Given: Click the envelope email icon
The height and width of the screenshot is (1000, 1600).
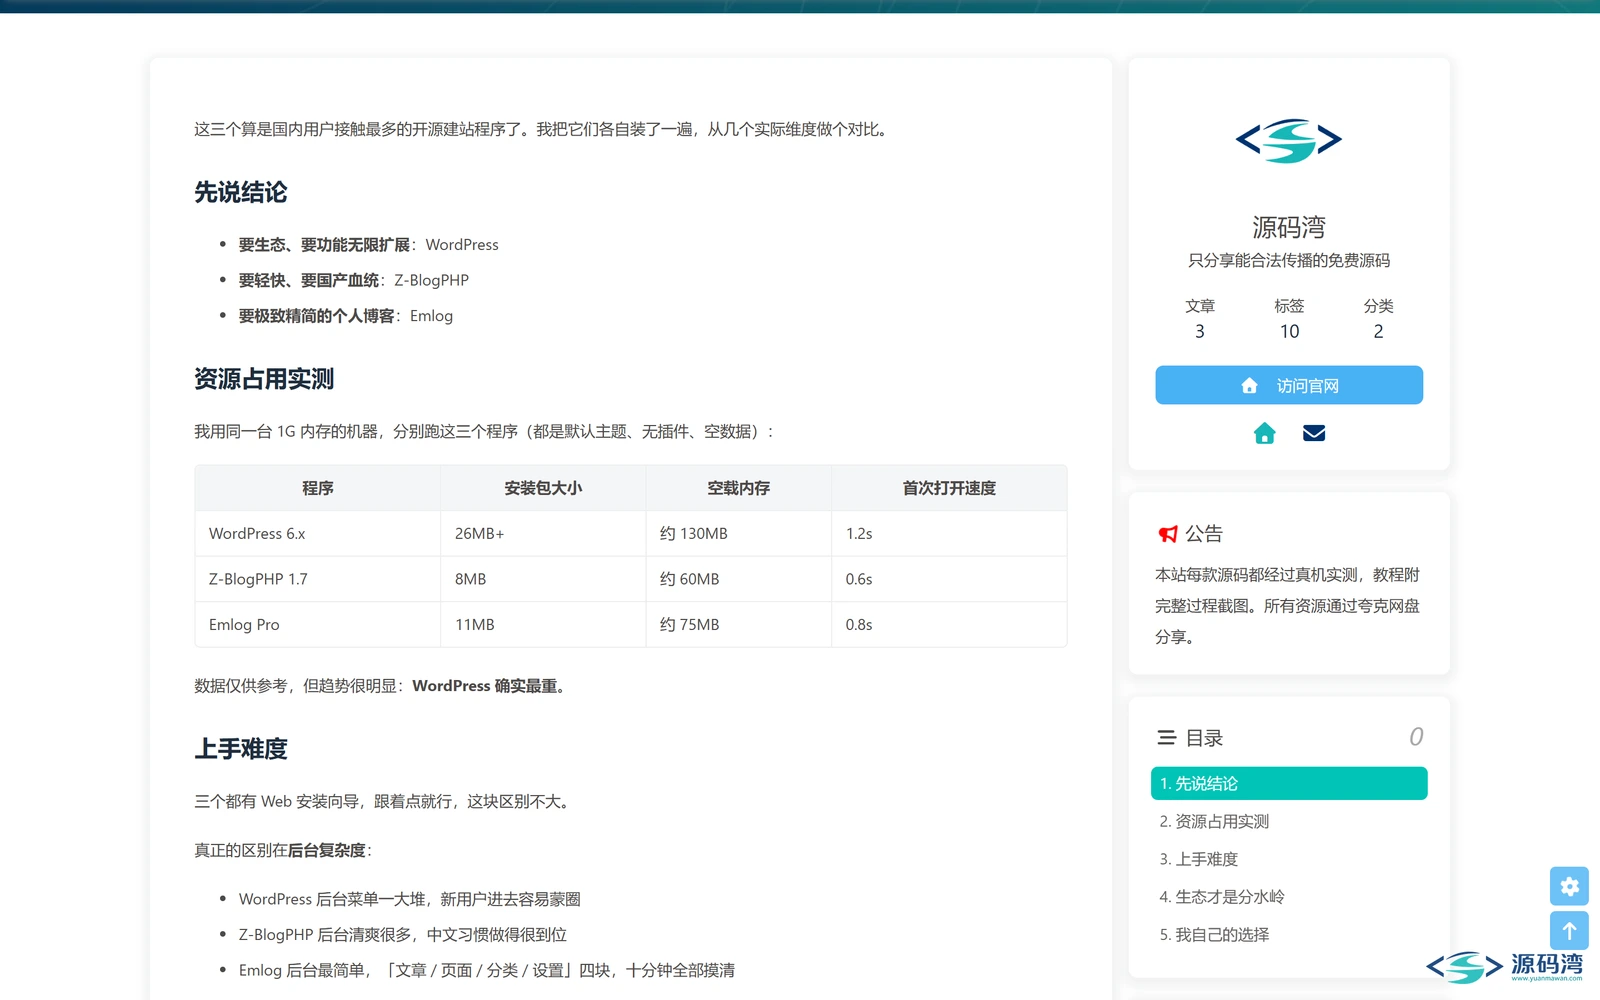Looking at the screenshot, I should tap(1314, 433).
